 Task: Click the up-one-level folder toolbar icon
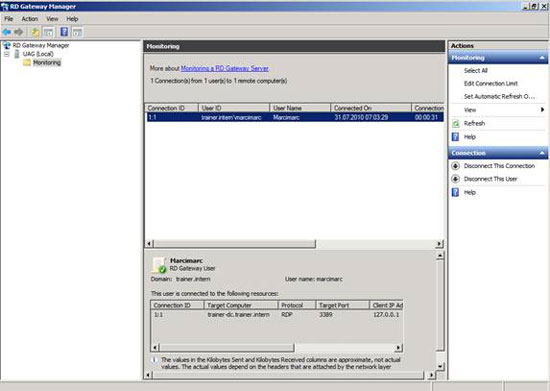(x=35, y=32)
